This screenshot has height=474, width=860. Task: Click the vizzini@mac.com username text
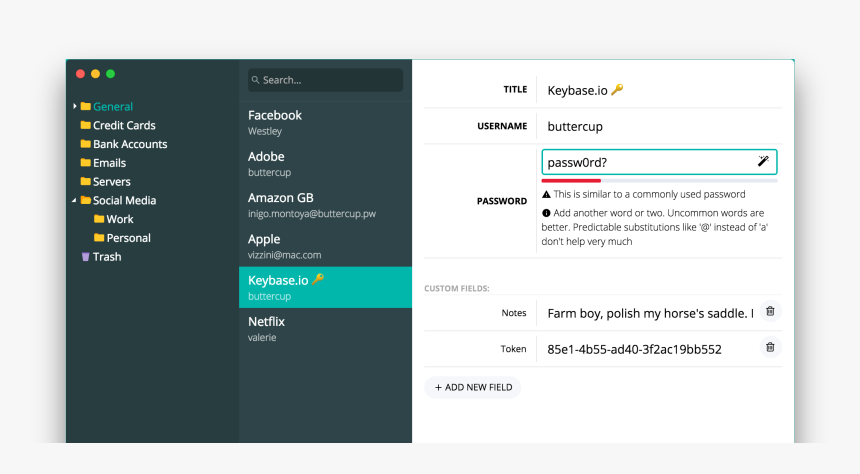pyautogui.click(x=285, y=255)
